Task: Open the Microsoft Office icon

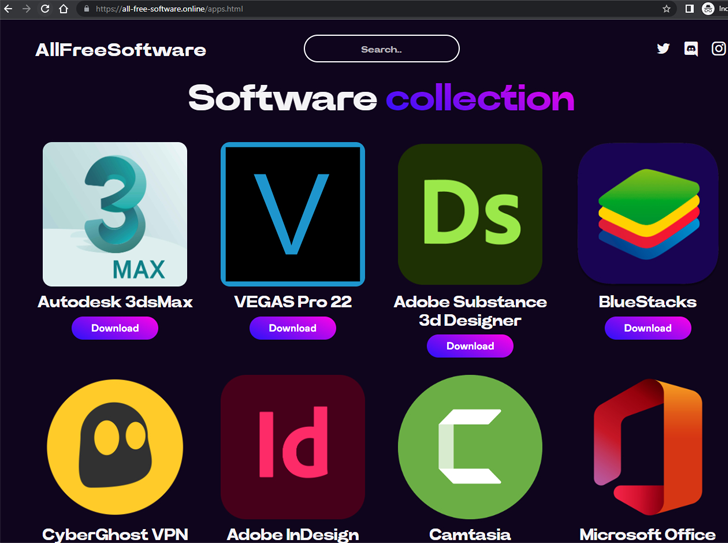Action: point(648,447)
